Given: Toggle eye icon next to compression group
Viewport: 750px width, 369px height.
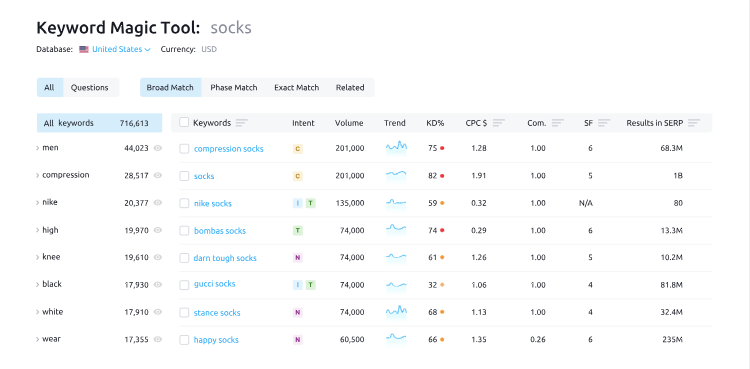Looking at the screenshot, I should [158, 175].
